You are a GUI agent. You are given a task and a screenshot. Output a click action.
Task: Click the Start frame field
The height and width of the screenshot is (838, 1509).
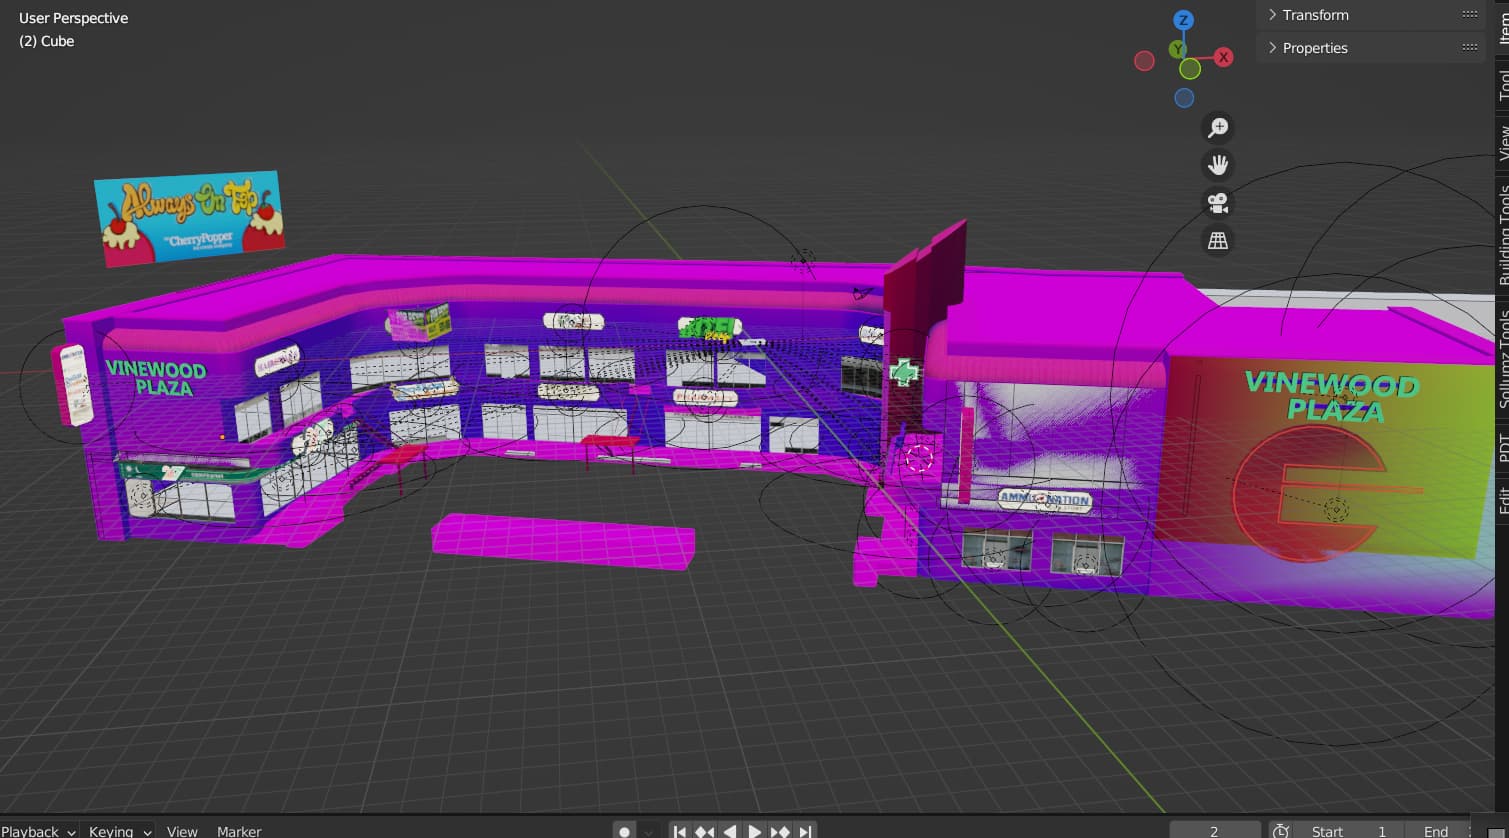click(x=1347, y=831)
